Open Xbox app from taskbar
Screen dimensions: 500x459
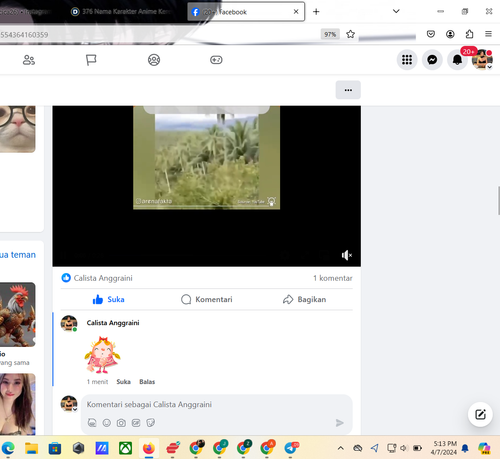pyautogui.click(x=125, y=448)
